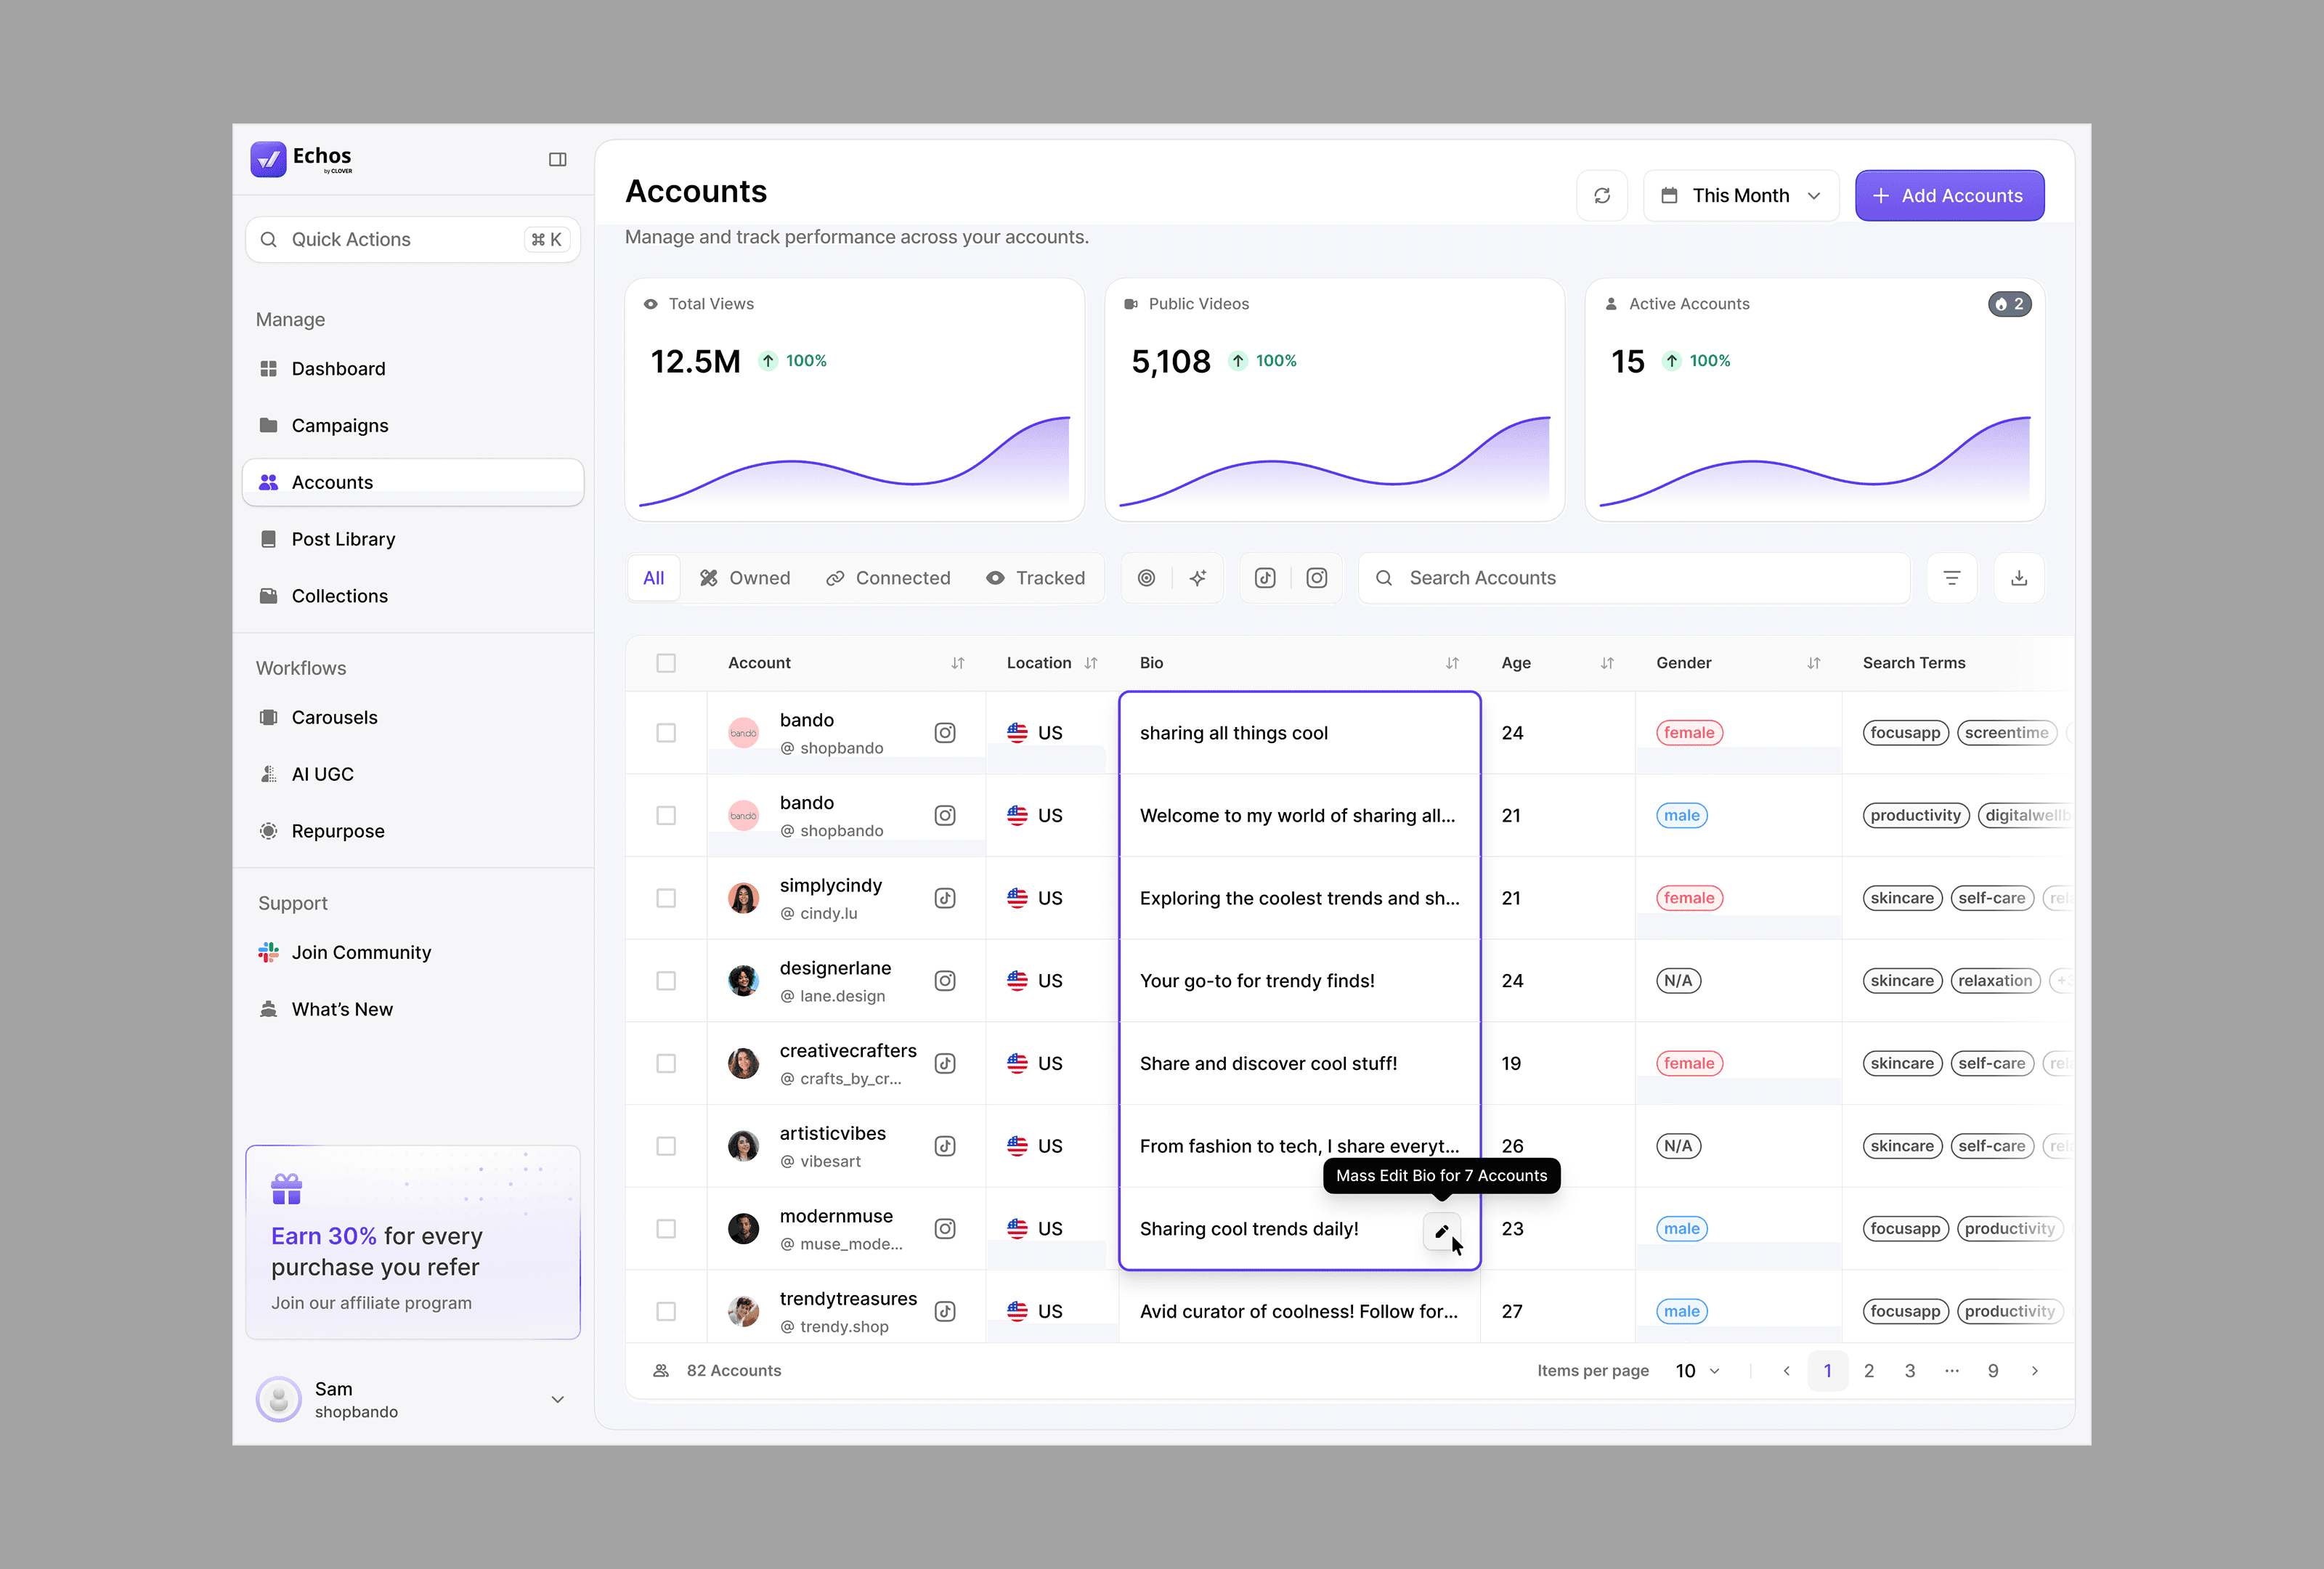Image resolution: width=2324 pixels, height=1569 pixels.
Task: Click the more pages ellipsis in pagination
Action: point(1951,1371)
